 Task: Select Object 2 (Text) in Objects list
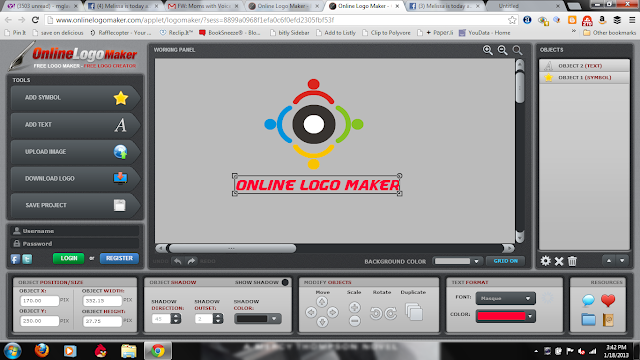click(x=584, y=66)
